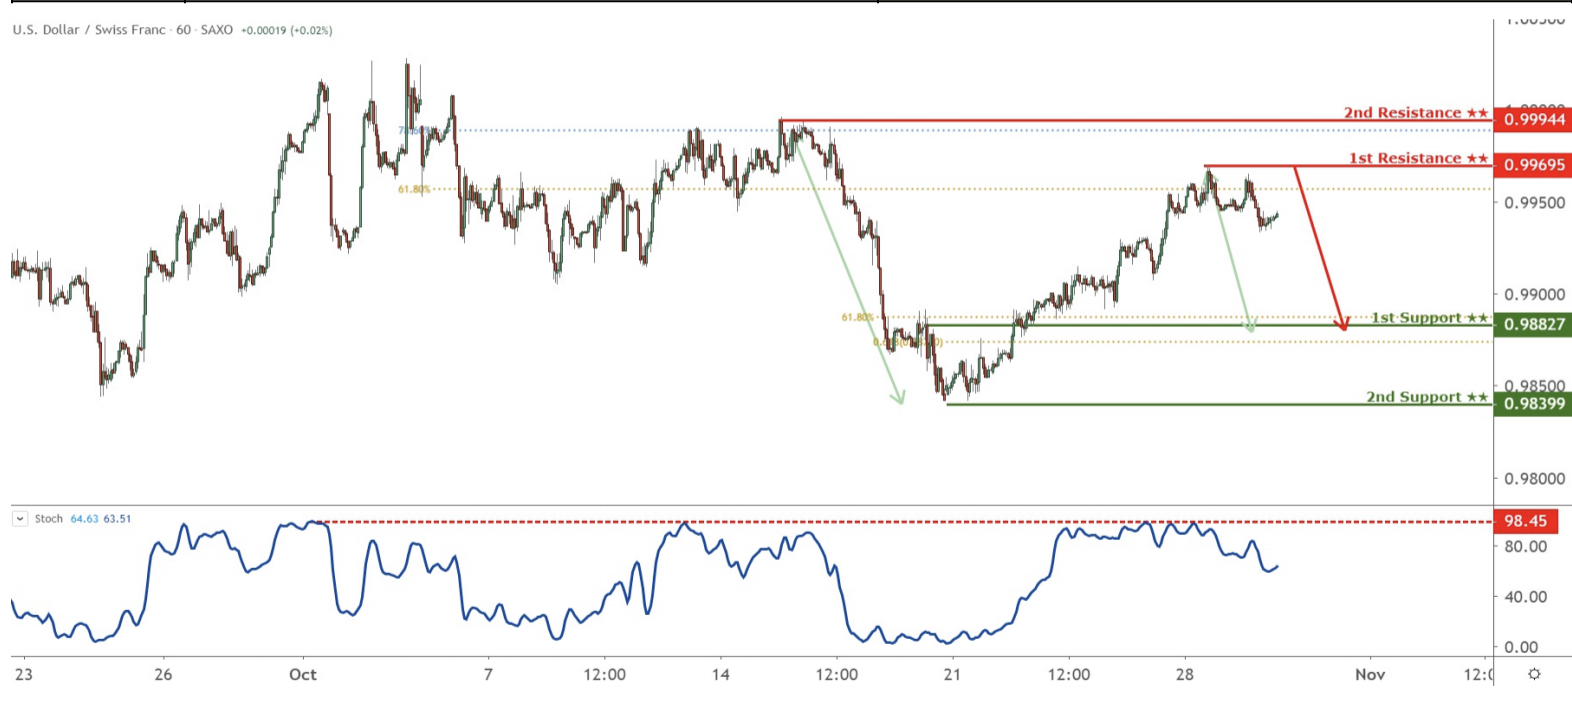
Task: Open chart settings gear icon
Action: point(1534,674)
